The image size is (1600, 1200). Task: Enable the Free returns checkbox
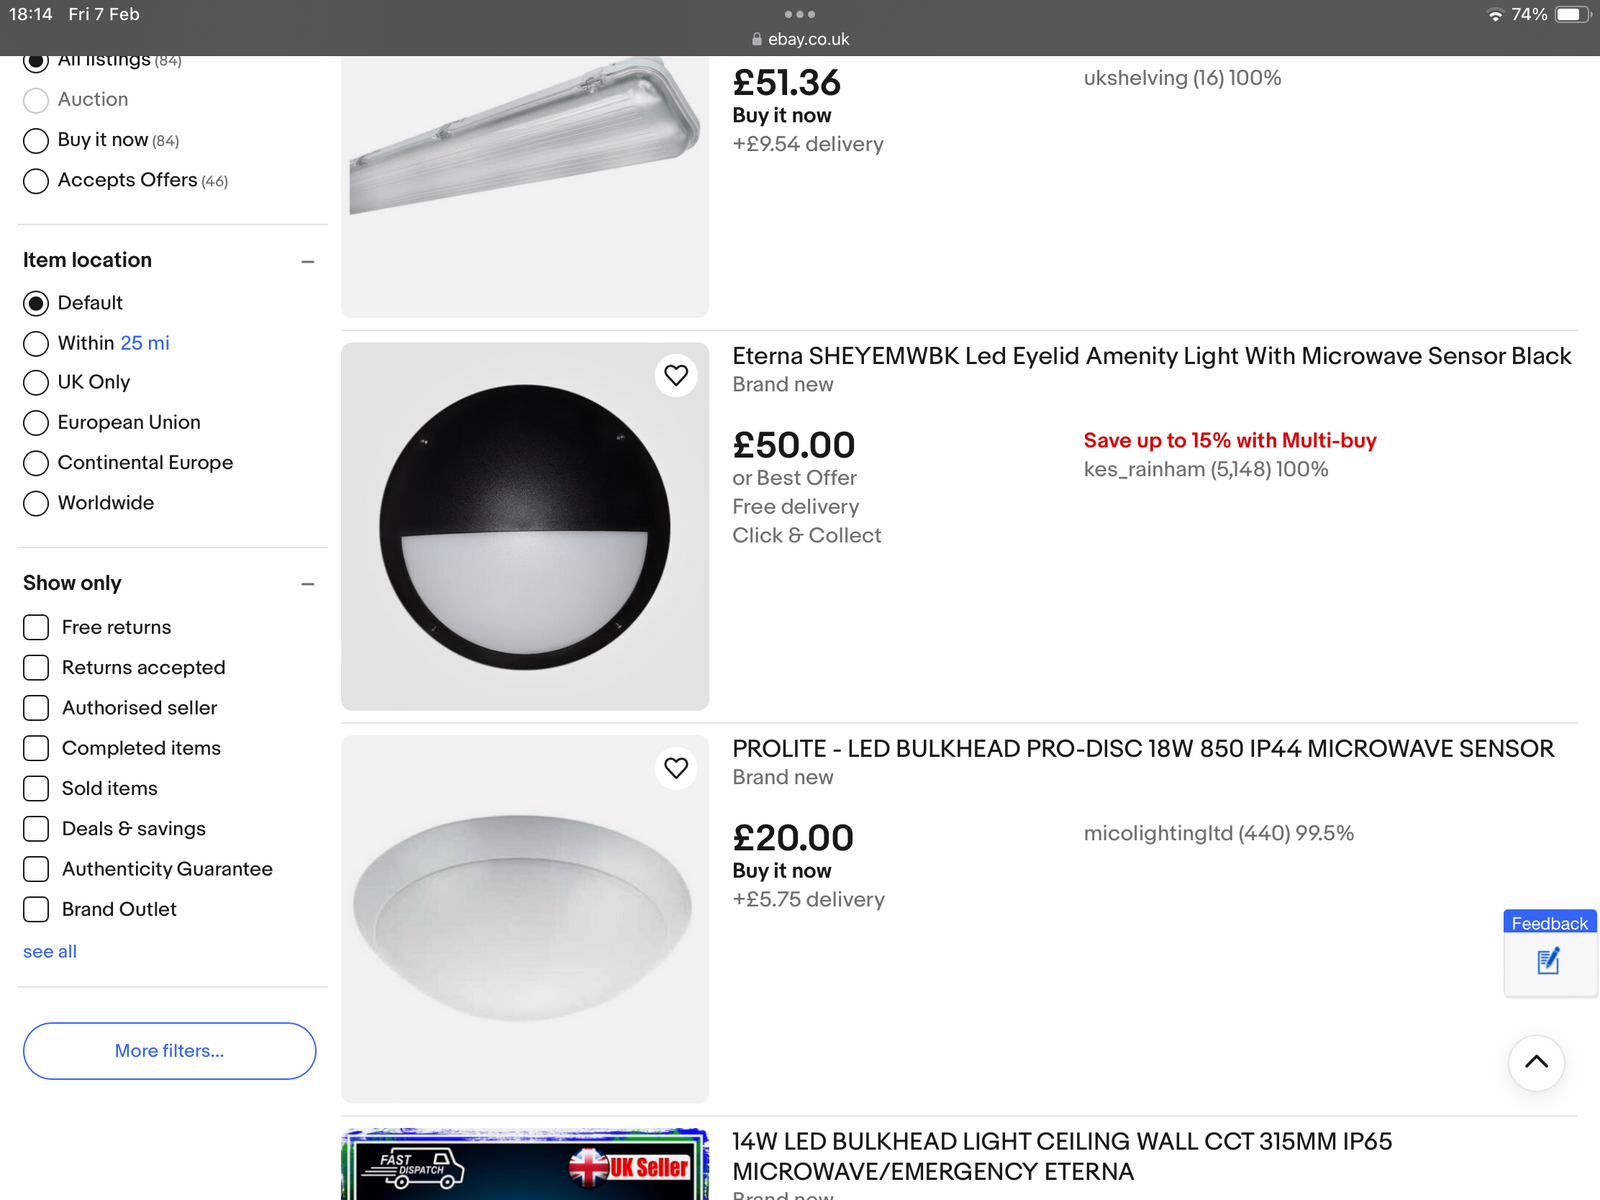pos(36,627)
